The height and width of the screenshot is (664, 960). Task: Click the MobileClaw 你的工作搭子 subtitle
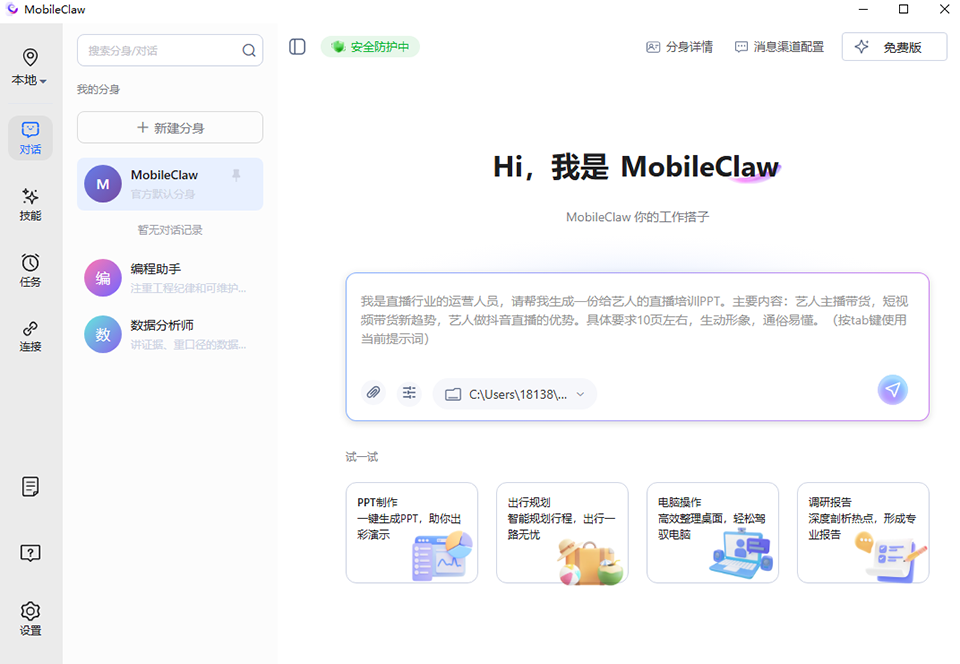[637, 217]
